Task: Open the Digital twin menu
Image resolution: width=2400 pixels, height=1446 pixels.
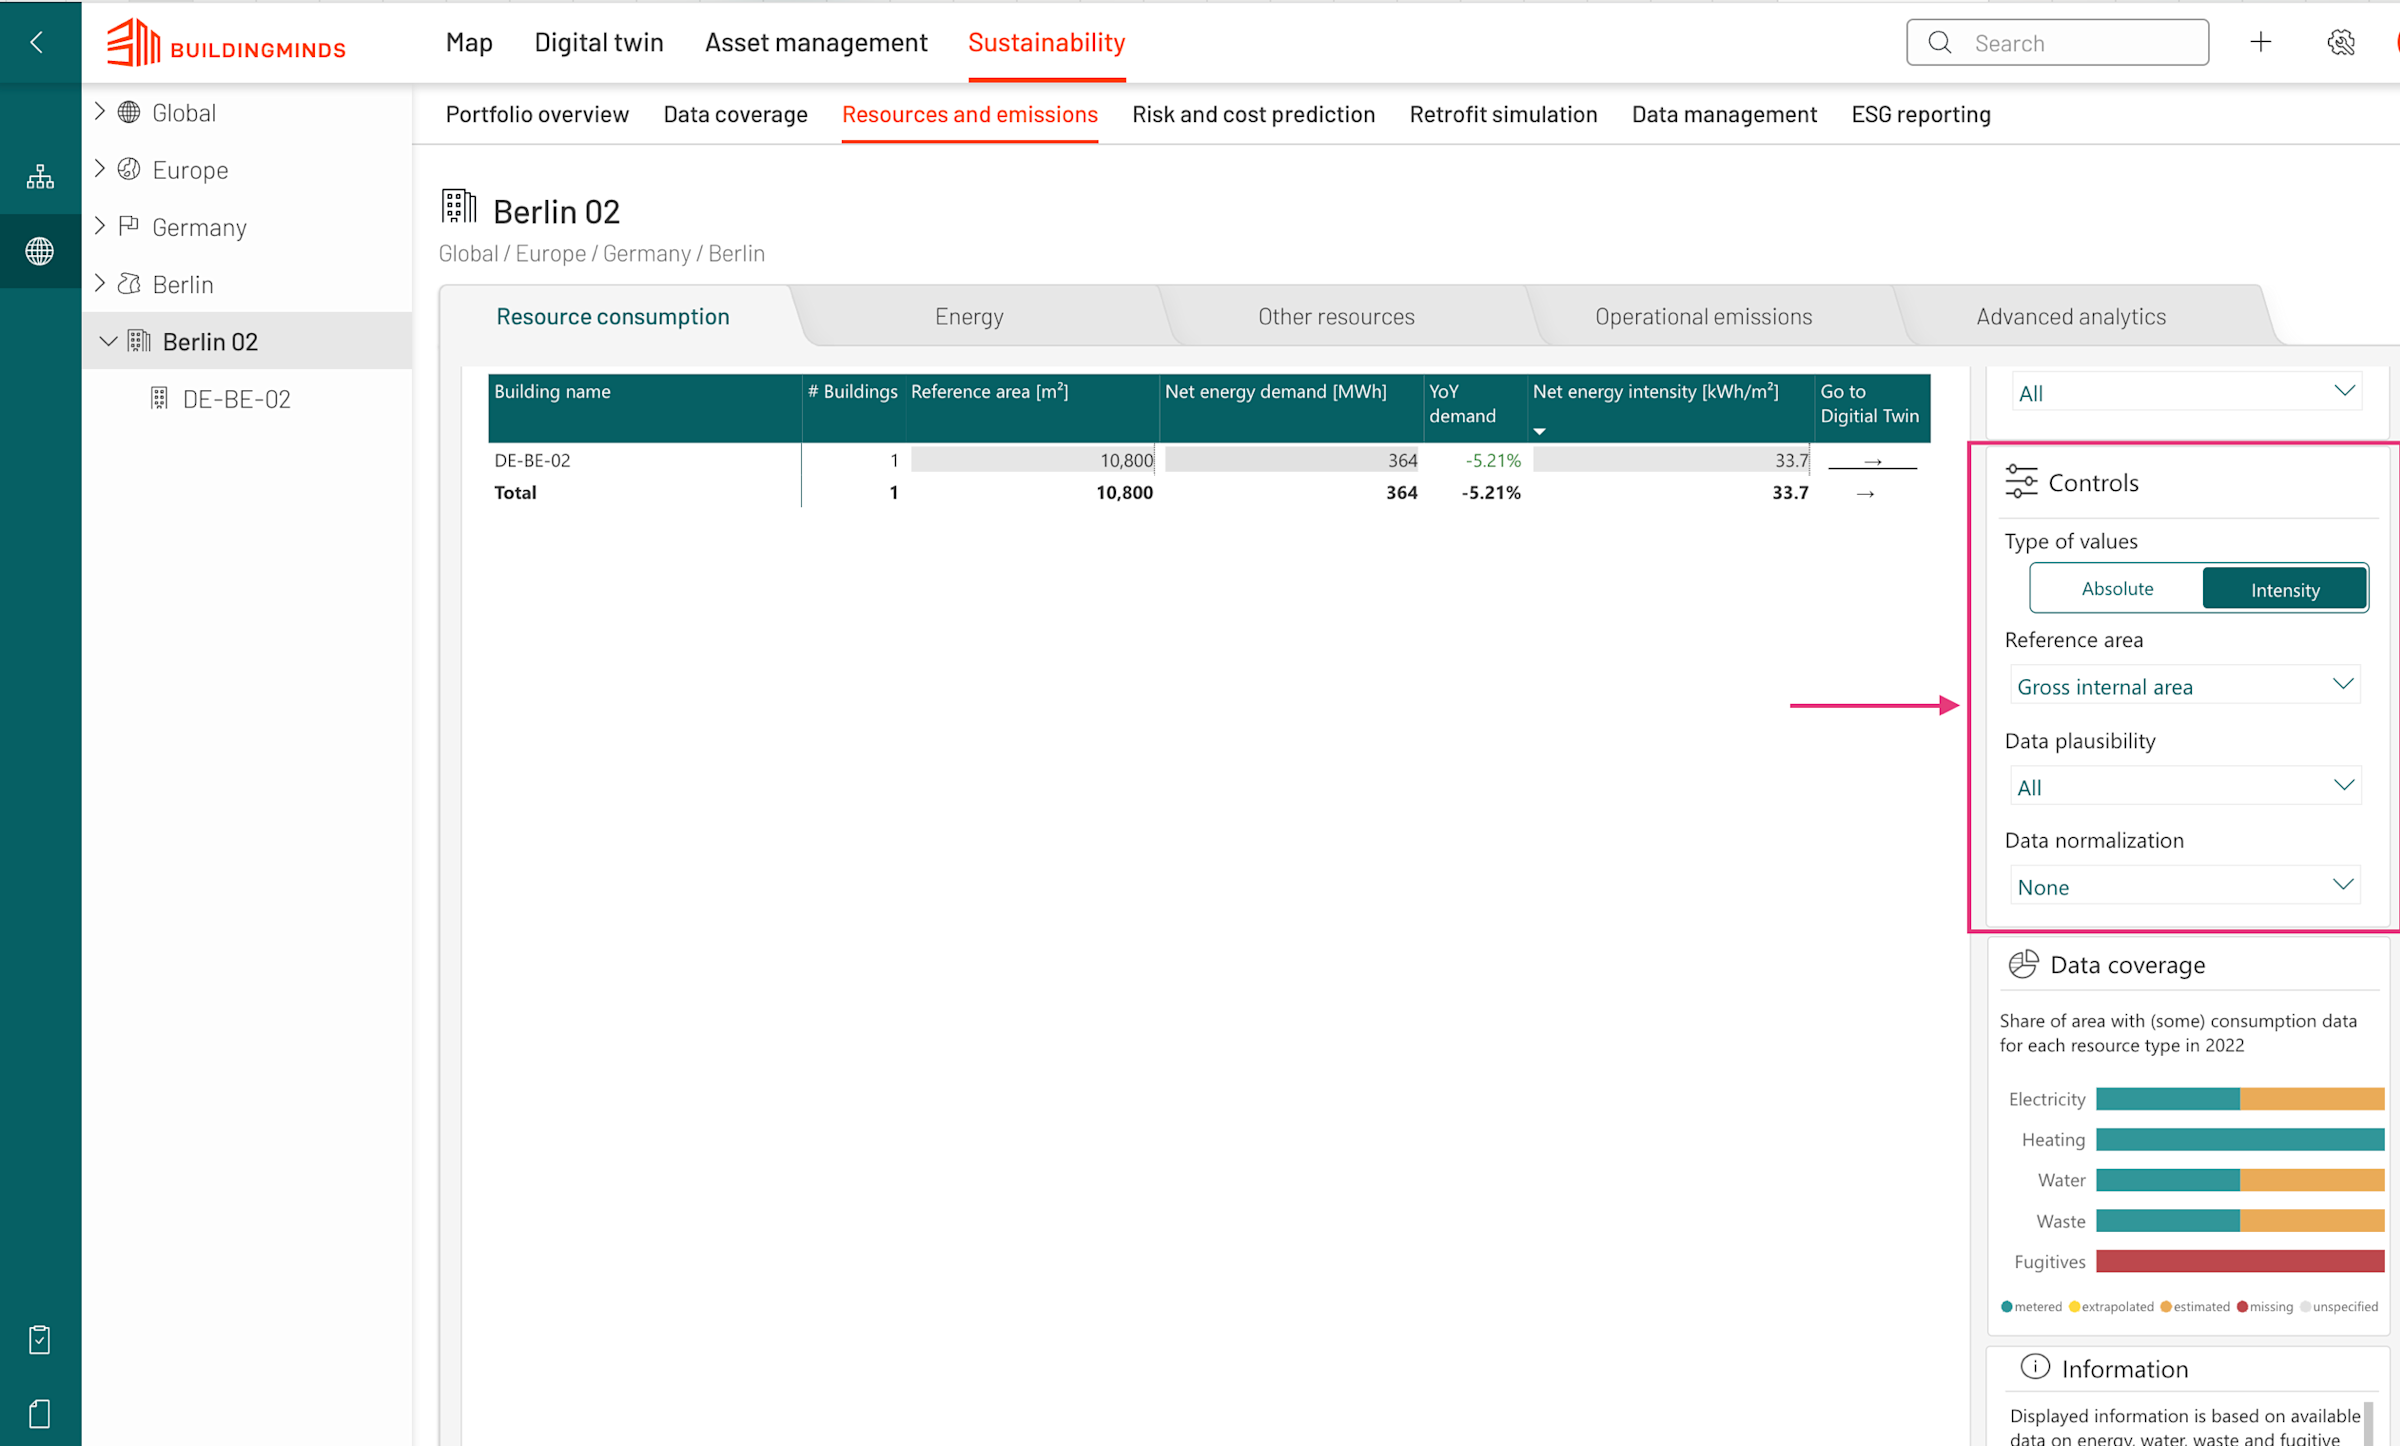Action: (x=598, y=43)
